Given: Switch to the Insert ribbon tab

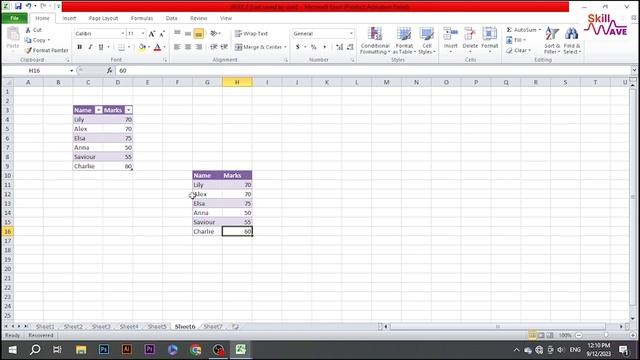Looking at the screenshot, I should (x=69, y=18).
